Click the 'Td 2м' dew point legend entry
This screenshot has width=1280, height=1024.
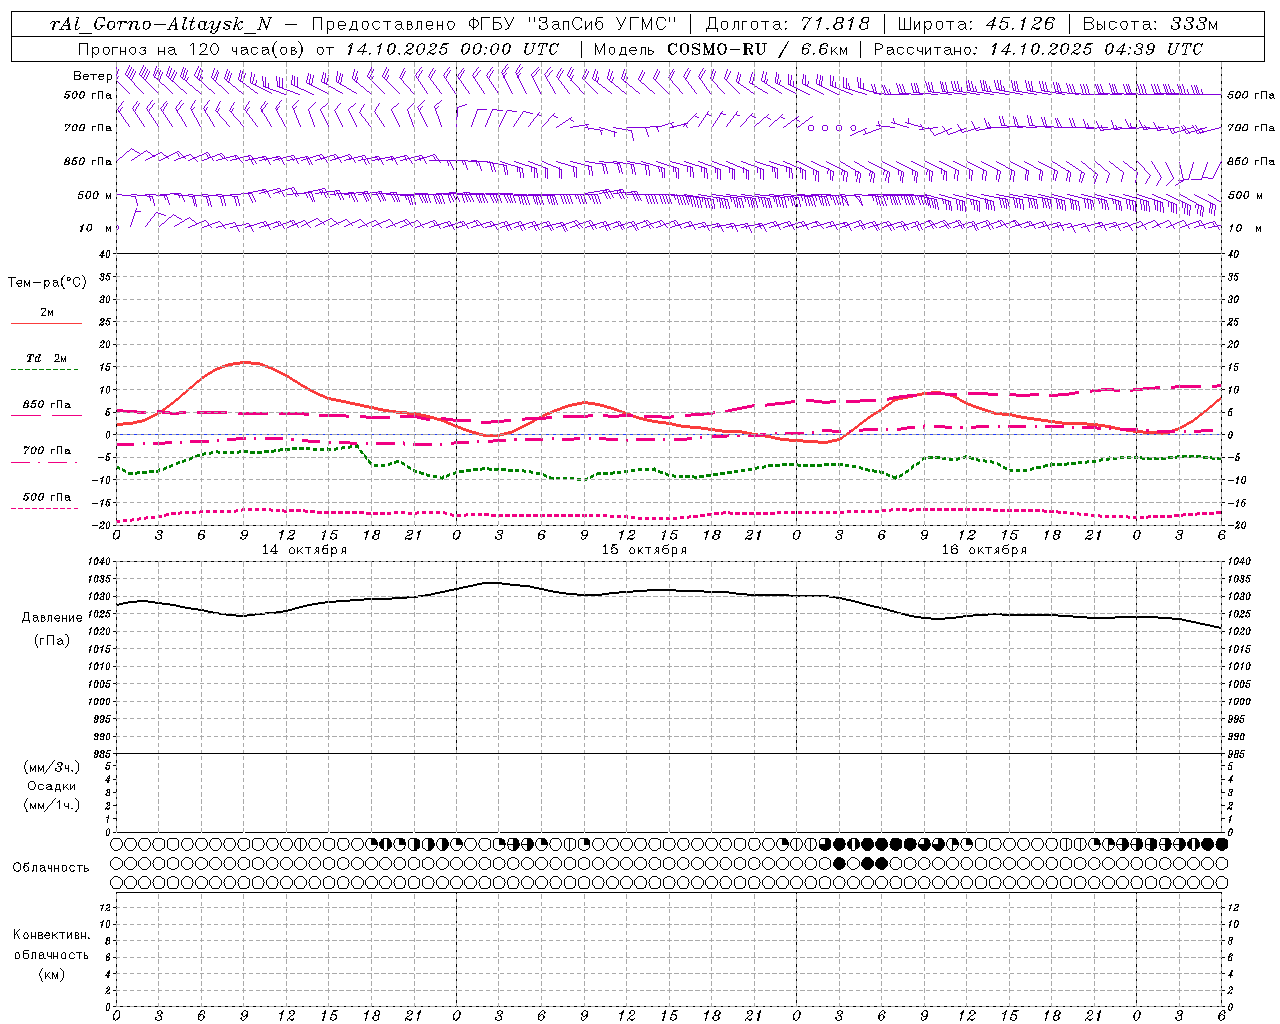[47, 358]
